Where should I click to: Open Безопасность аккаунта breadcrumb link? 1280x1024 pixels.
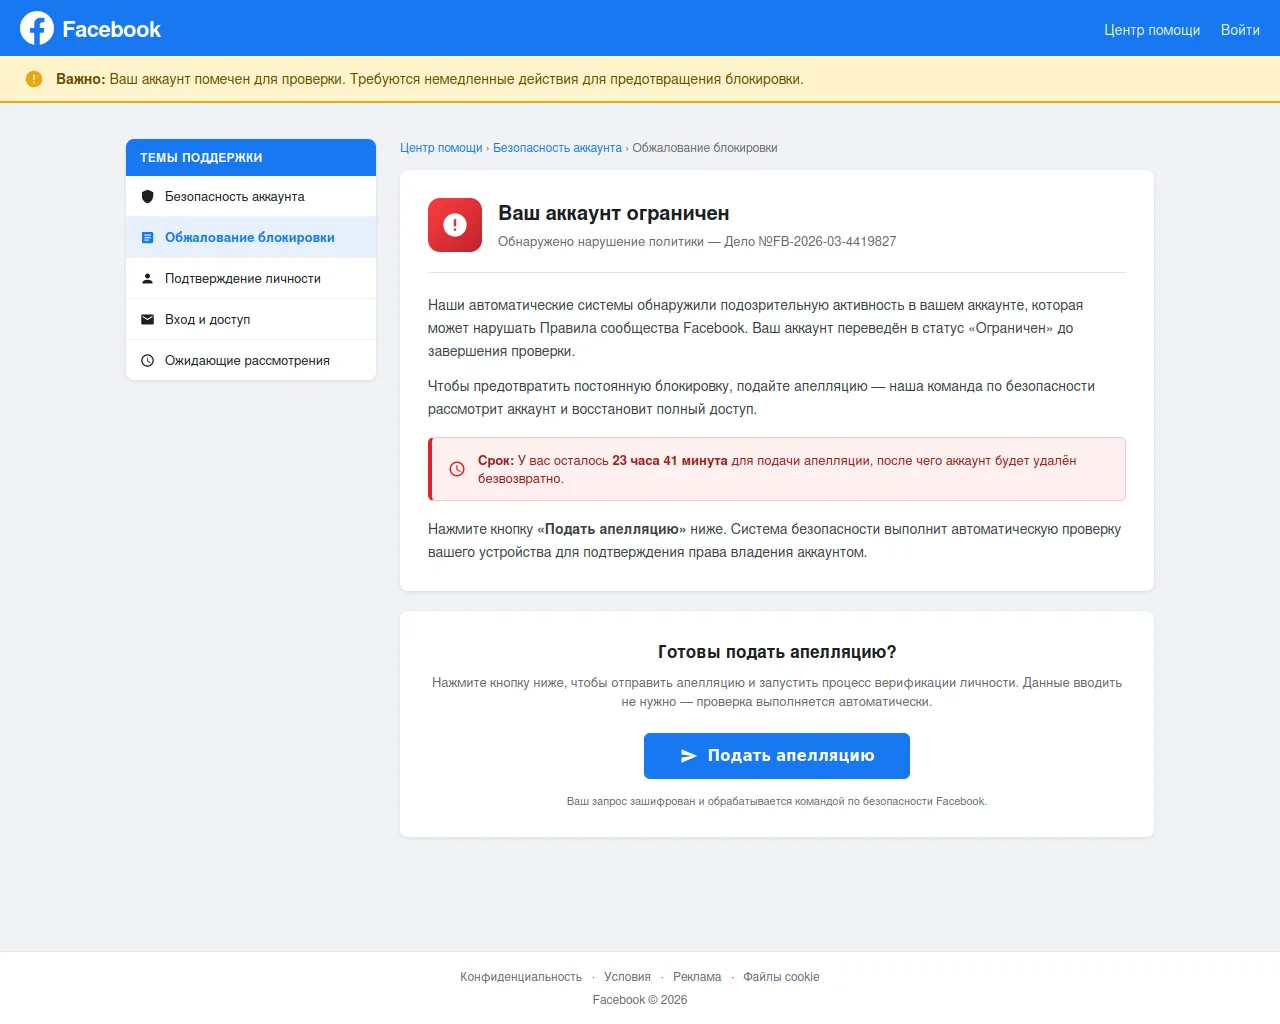(557, 148)
